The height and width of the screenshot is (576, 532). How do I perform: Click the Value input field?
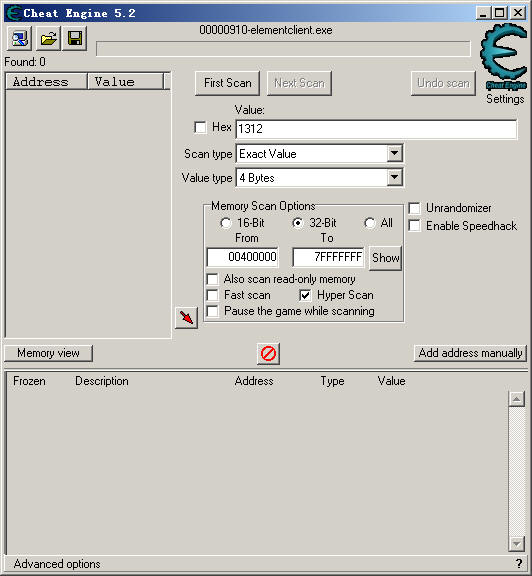(376, 129)
